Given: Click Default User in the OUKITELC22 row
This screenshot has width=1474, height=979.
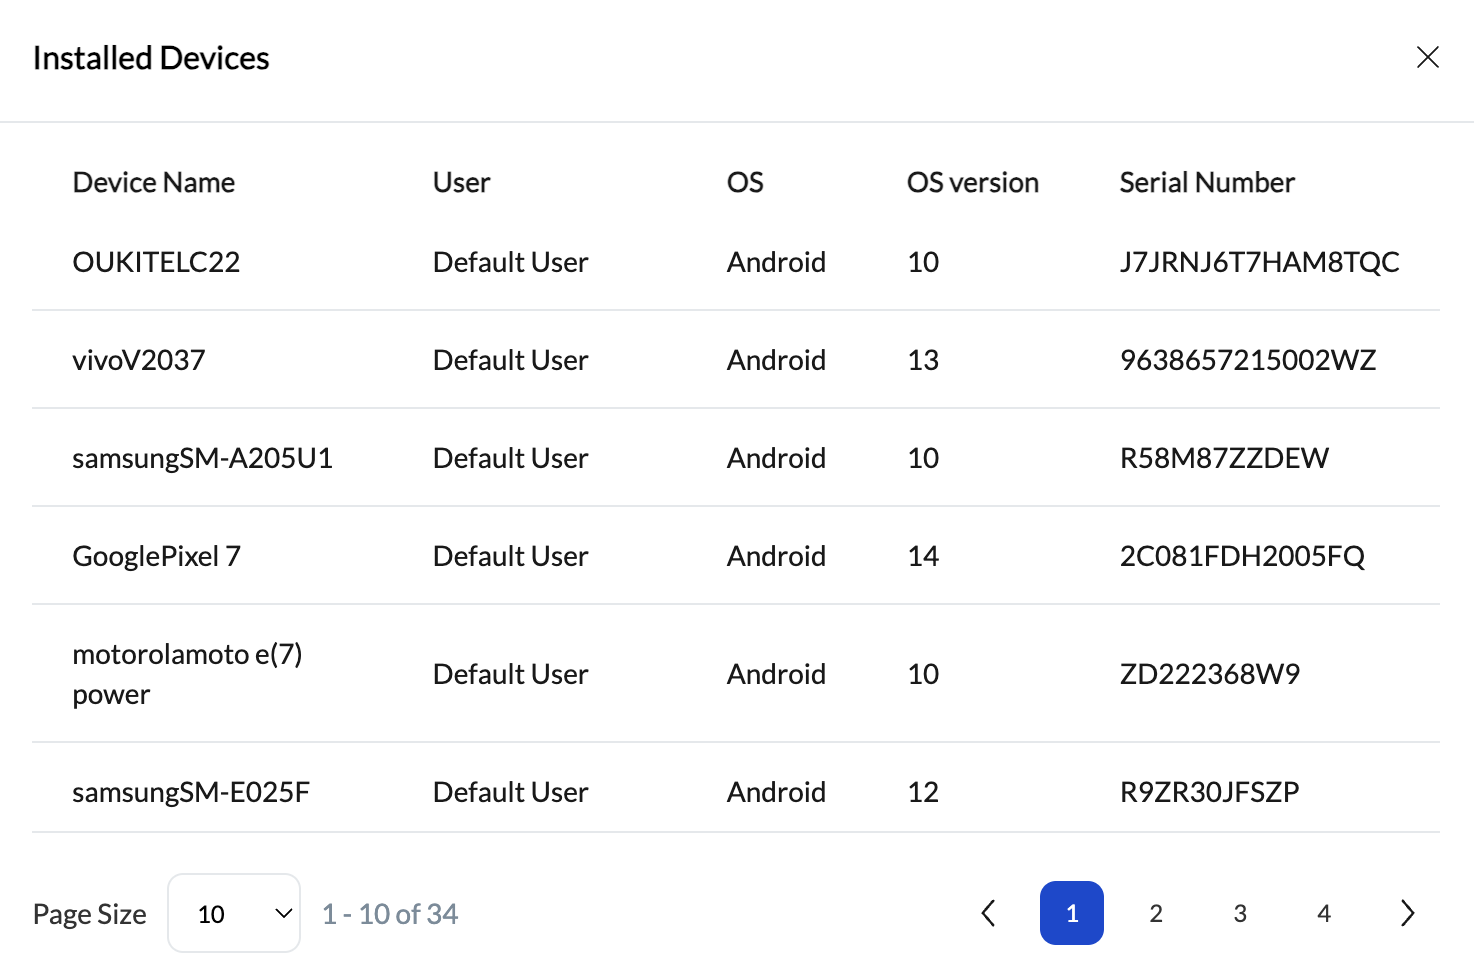Looking at the screenshot, I should pyautogui.click(x=511, y=262).
